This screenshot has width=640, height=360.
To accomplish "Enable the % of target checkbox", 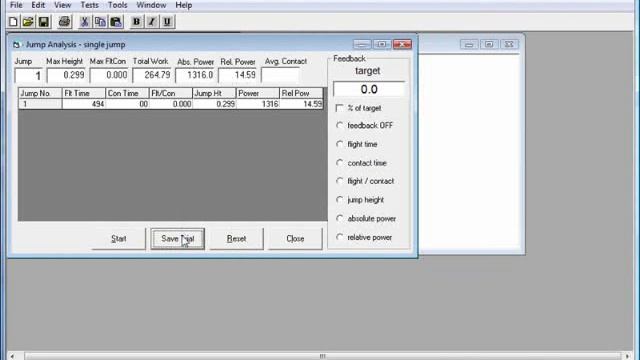I will (x=339, y=108).
